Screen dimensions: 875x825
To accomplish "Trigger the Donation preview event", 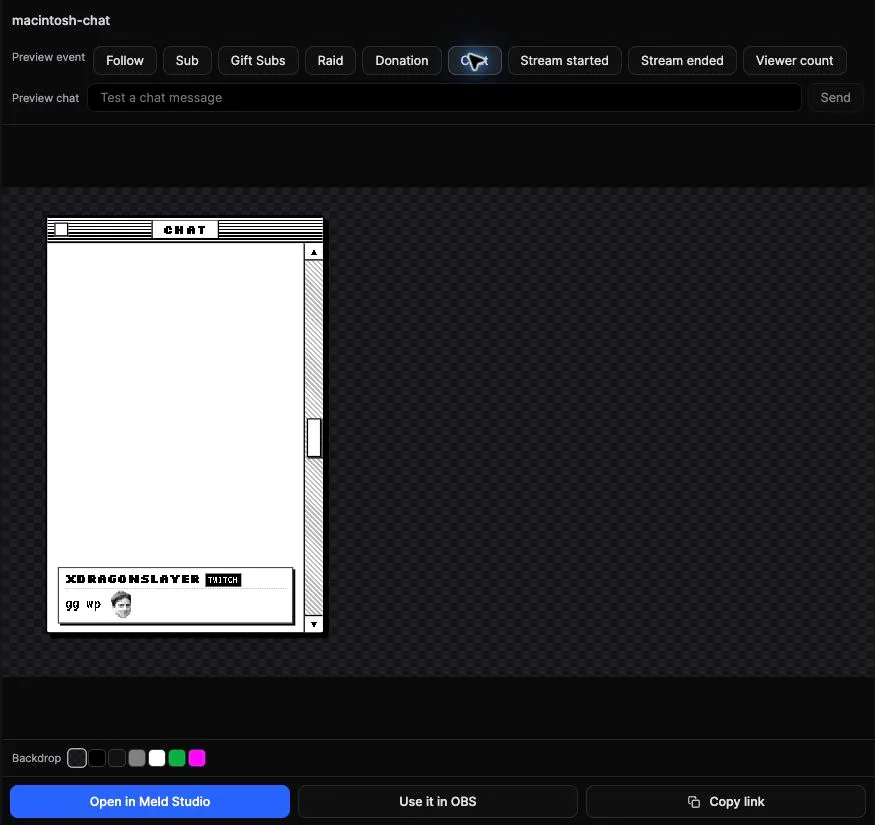I will click(402, 60).
